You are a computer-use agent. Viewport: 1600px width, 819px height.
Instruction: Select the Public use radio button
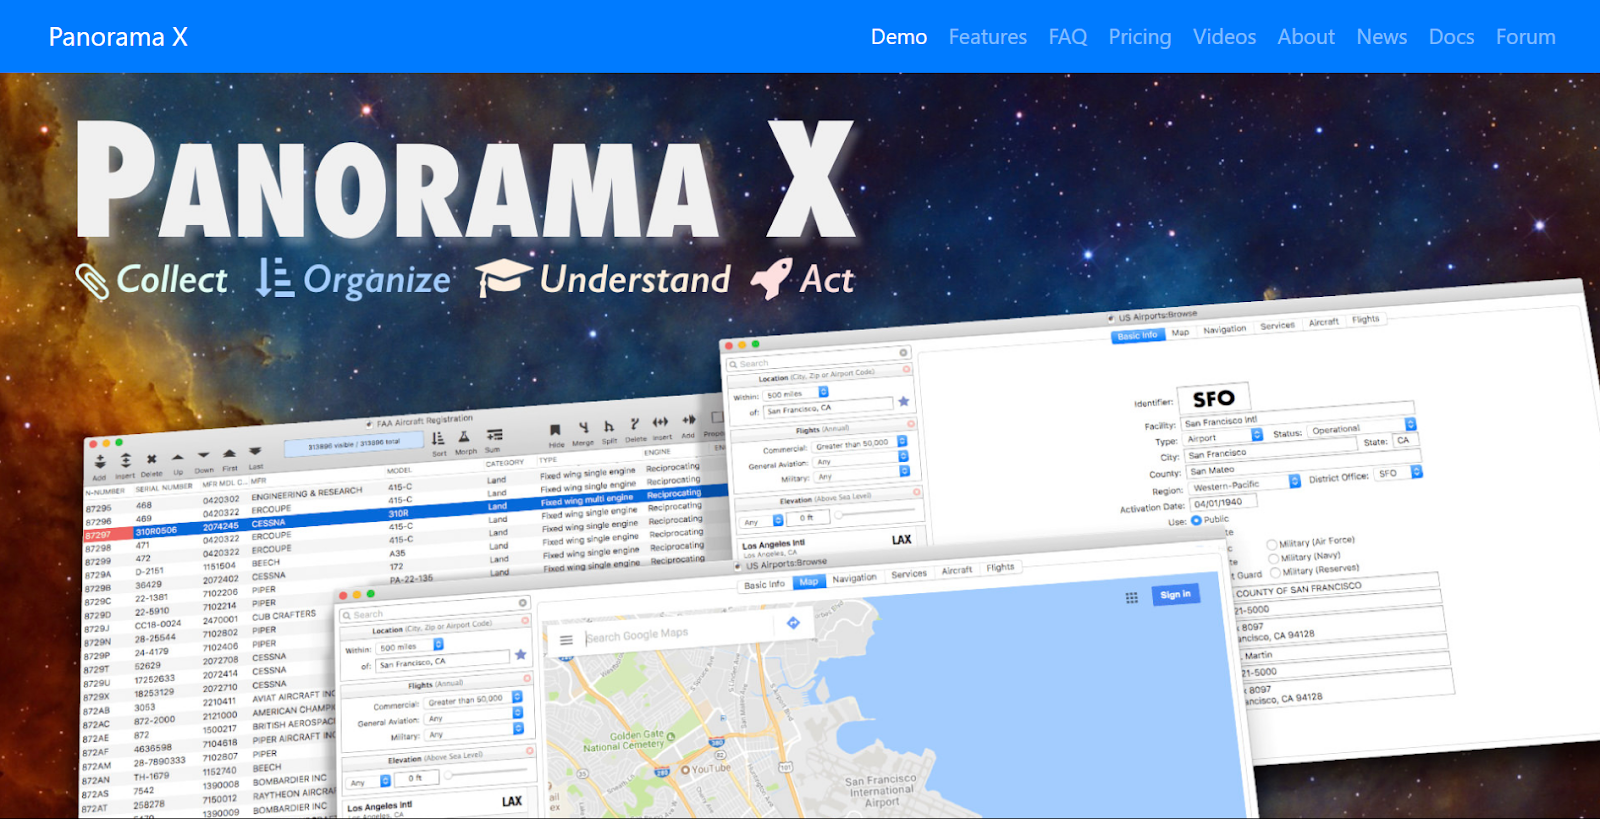pos(1196,520)
